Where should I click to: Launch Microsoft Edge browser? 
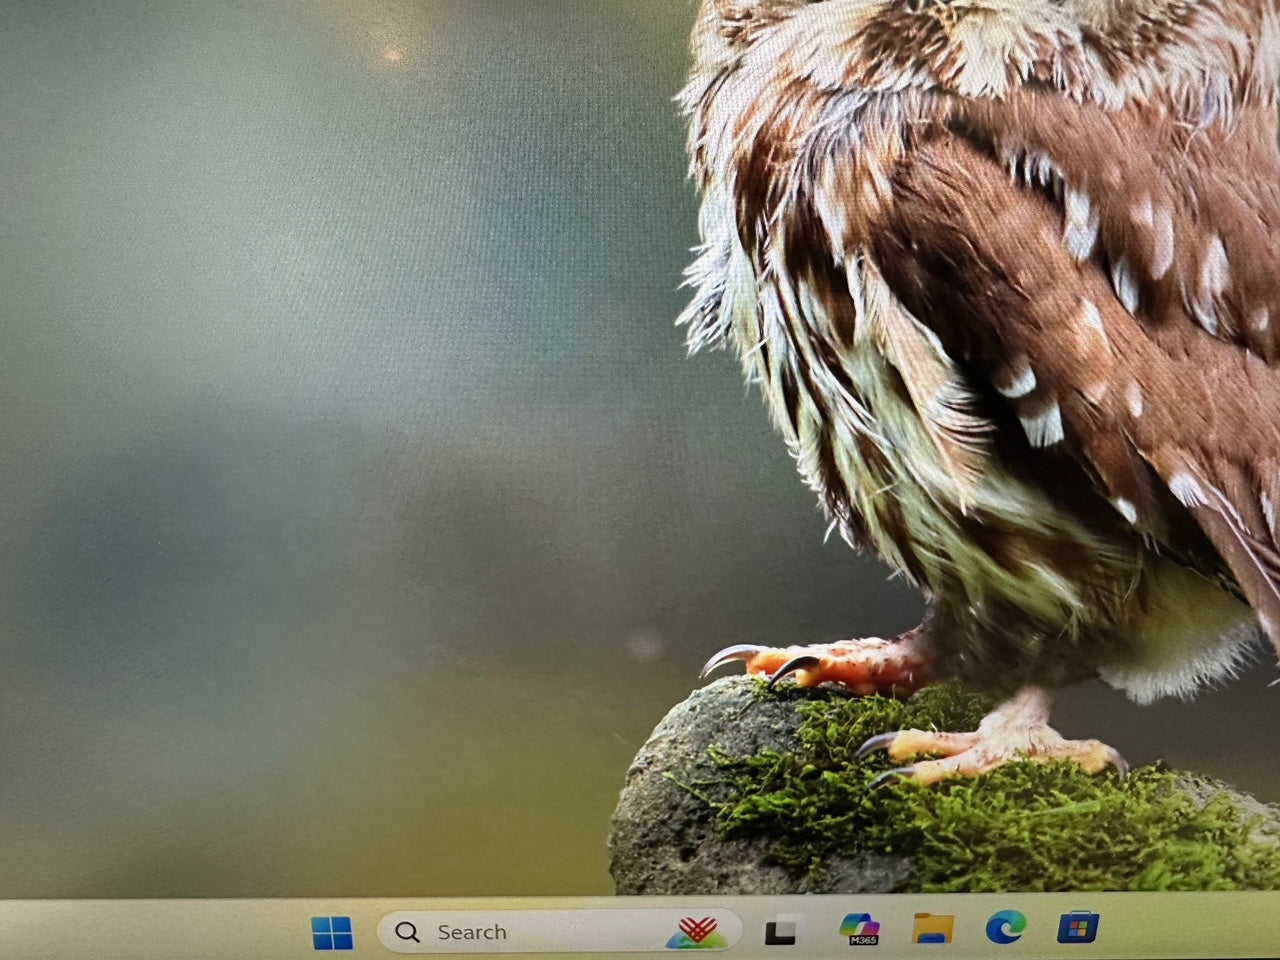pyautogui.click(x=1005, y=928)
